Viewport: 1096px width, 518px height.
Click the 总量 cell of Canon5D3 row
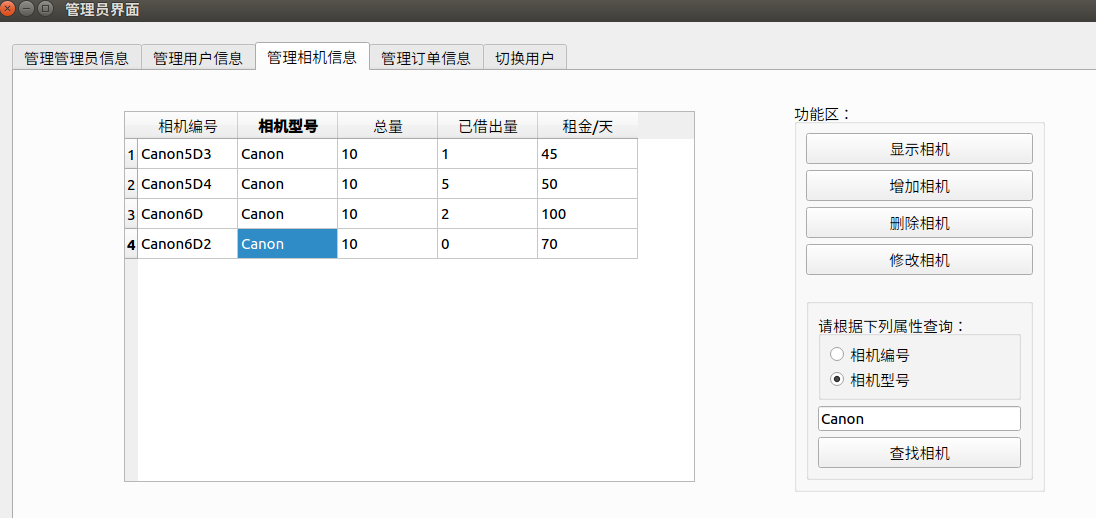pos(387,154)
